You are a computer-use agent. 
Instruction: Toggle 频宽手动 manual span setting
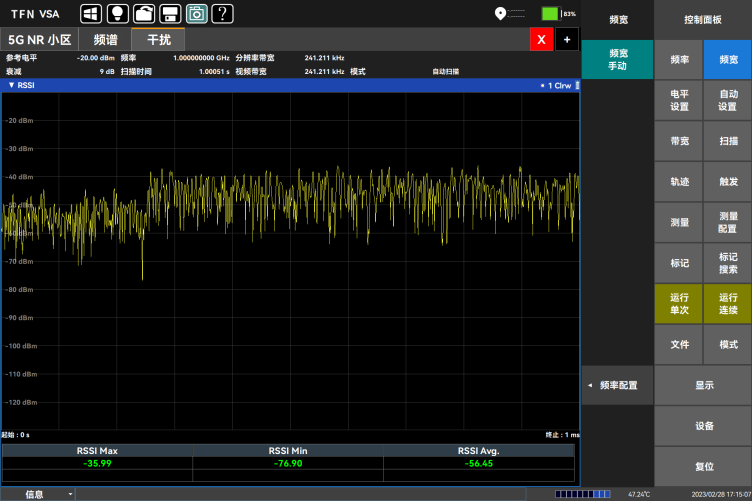[618, 59]
